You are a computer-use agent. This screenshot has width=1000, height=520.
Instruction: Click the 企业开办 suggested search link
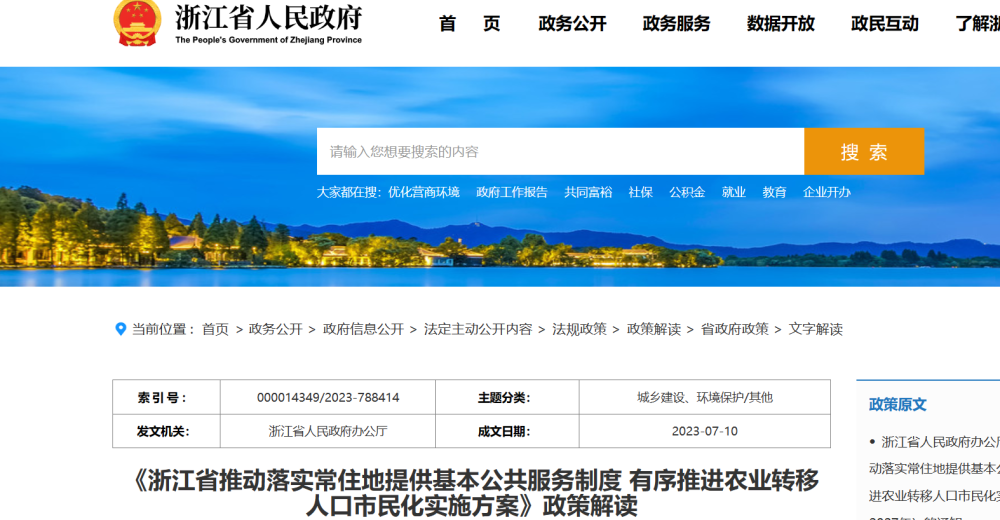pos(827,192)
